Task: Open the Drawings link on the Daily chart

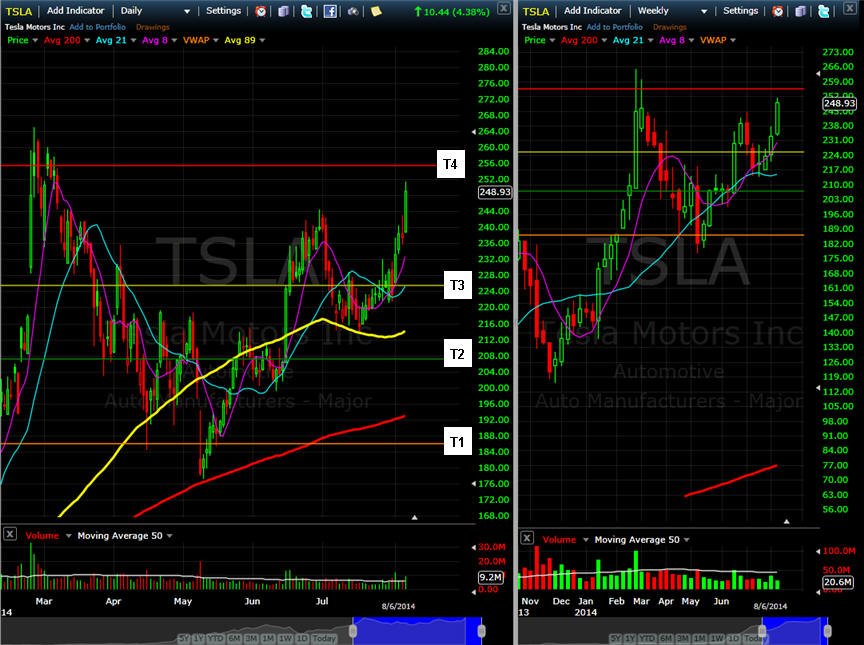Action: (x=153, y=27)
